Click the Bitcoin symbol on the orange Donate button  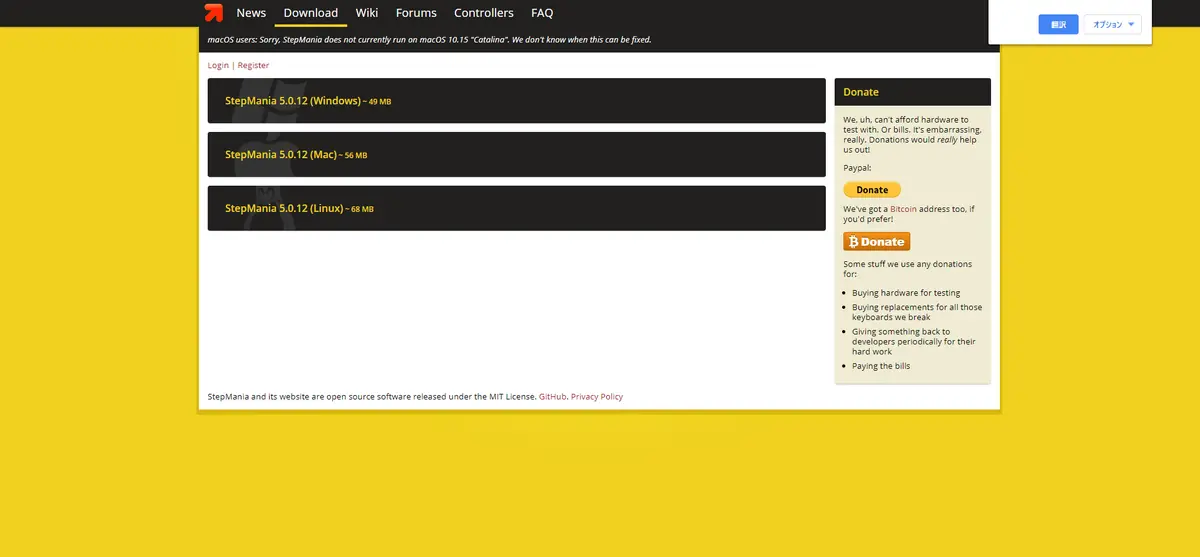[853, 242]
